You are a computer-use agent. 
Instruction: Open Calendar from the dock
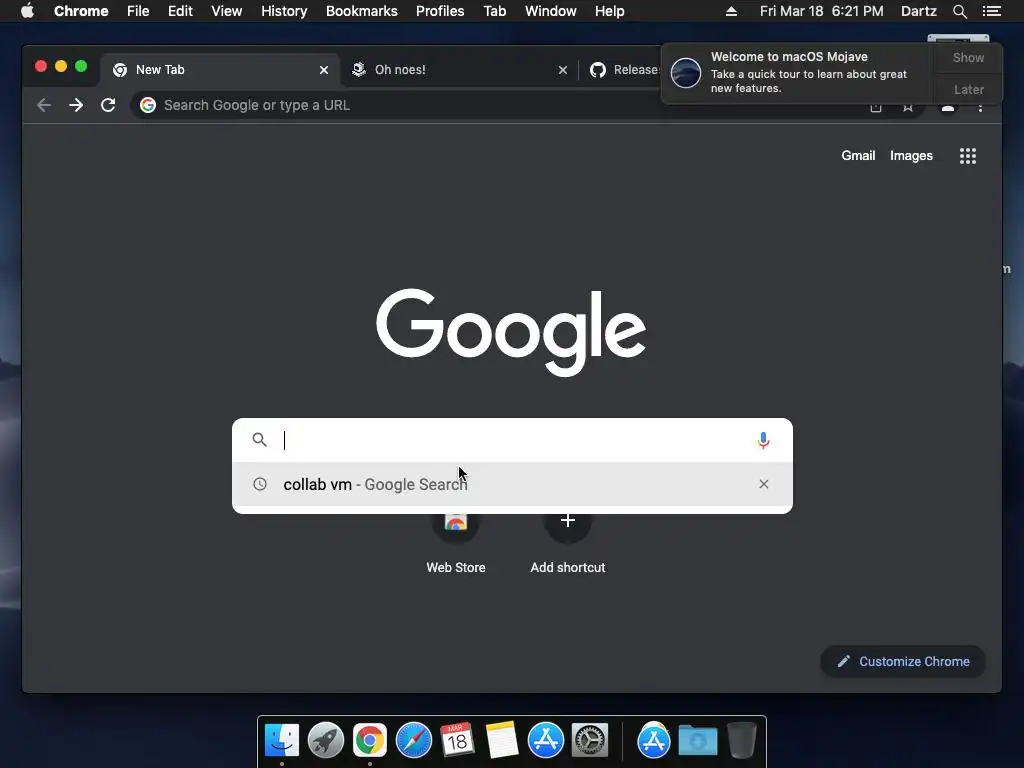click(458, 740)
